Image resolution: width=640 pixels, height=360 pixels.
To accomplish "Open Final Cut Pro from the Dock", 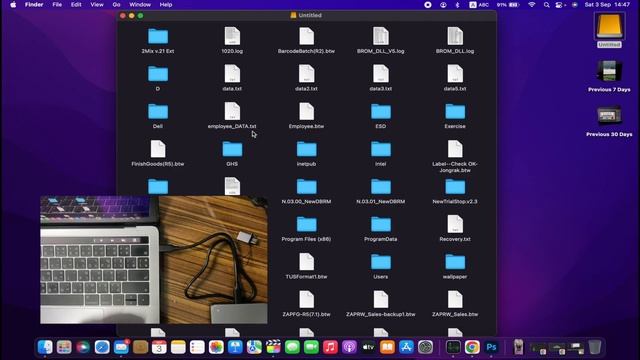I will coord(273,347).
